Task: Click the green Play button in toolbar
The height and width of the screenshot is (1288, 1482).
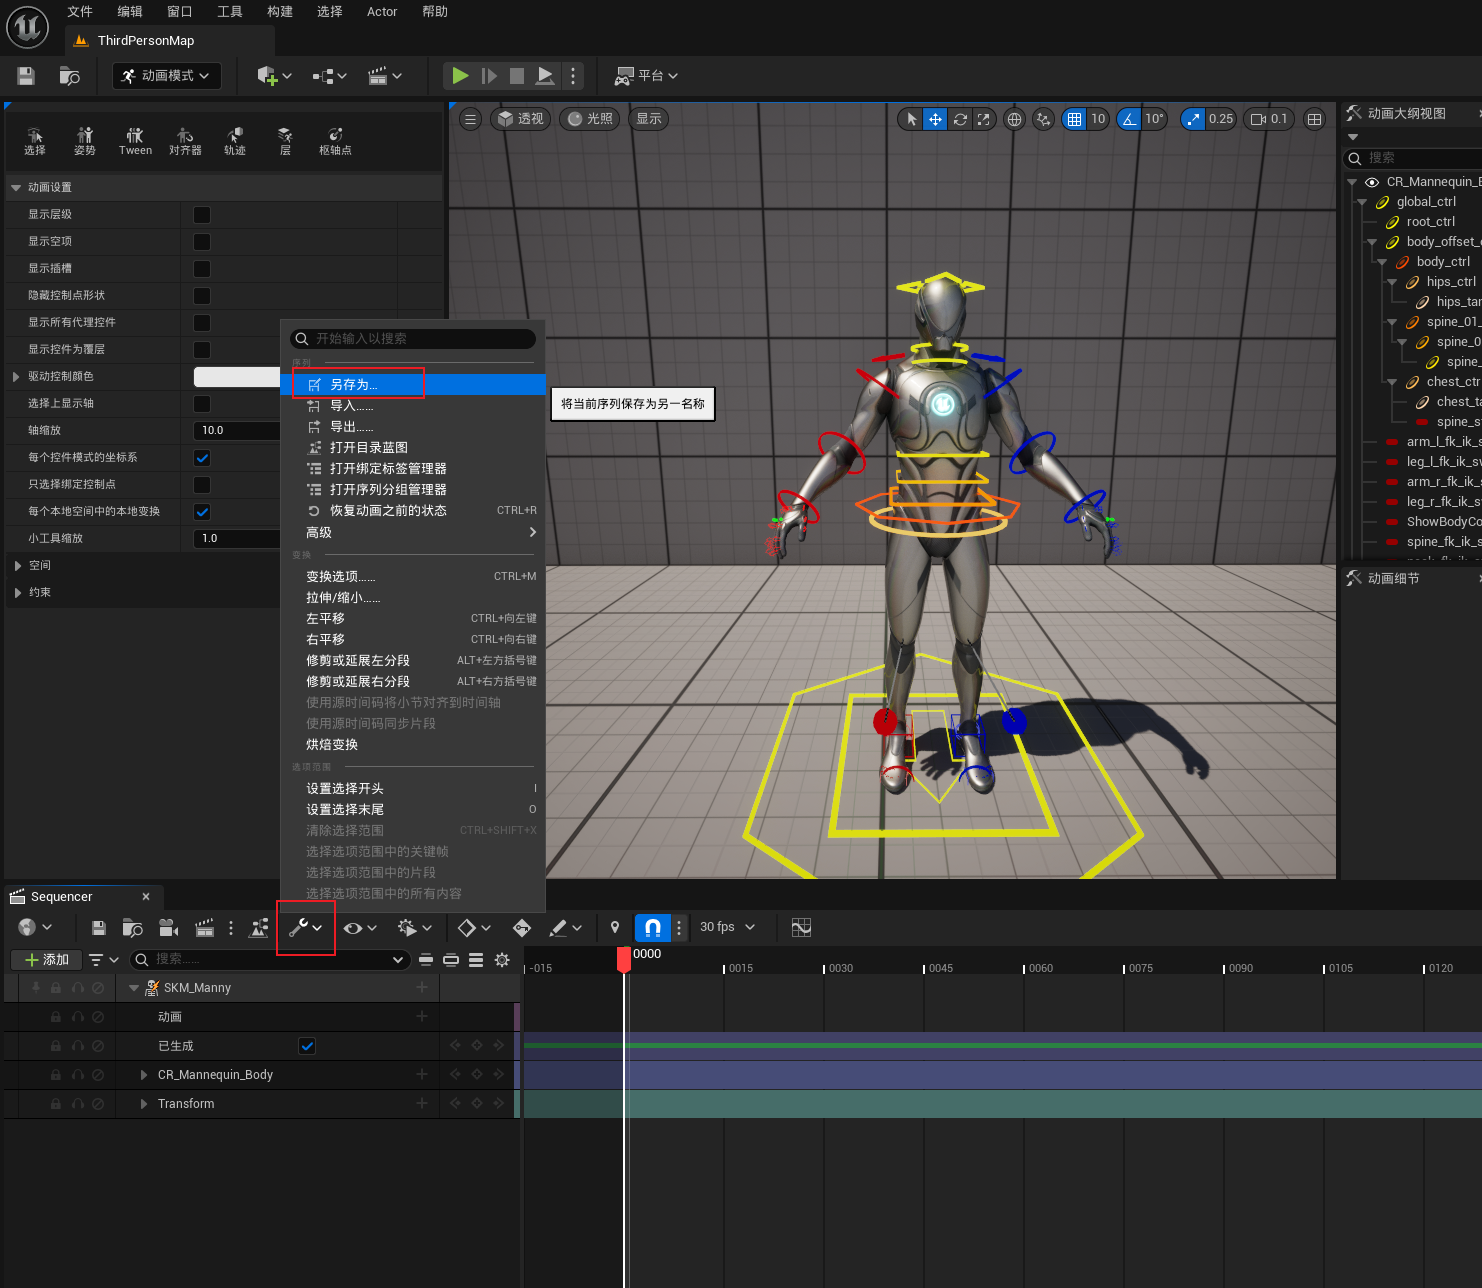Action: [x=460, y=76]
